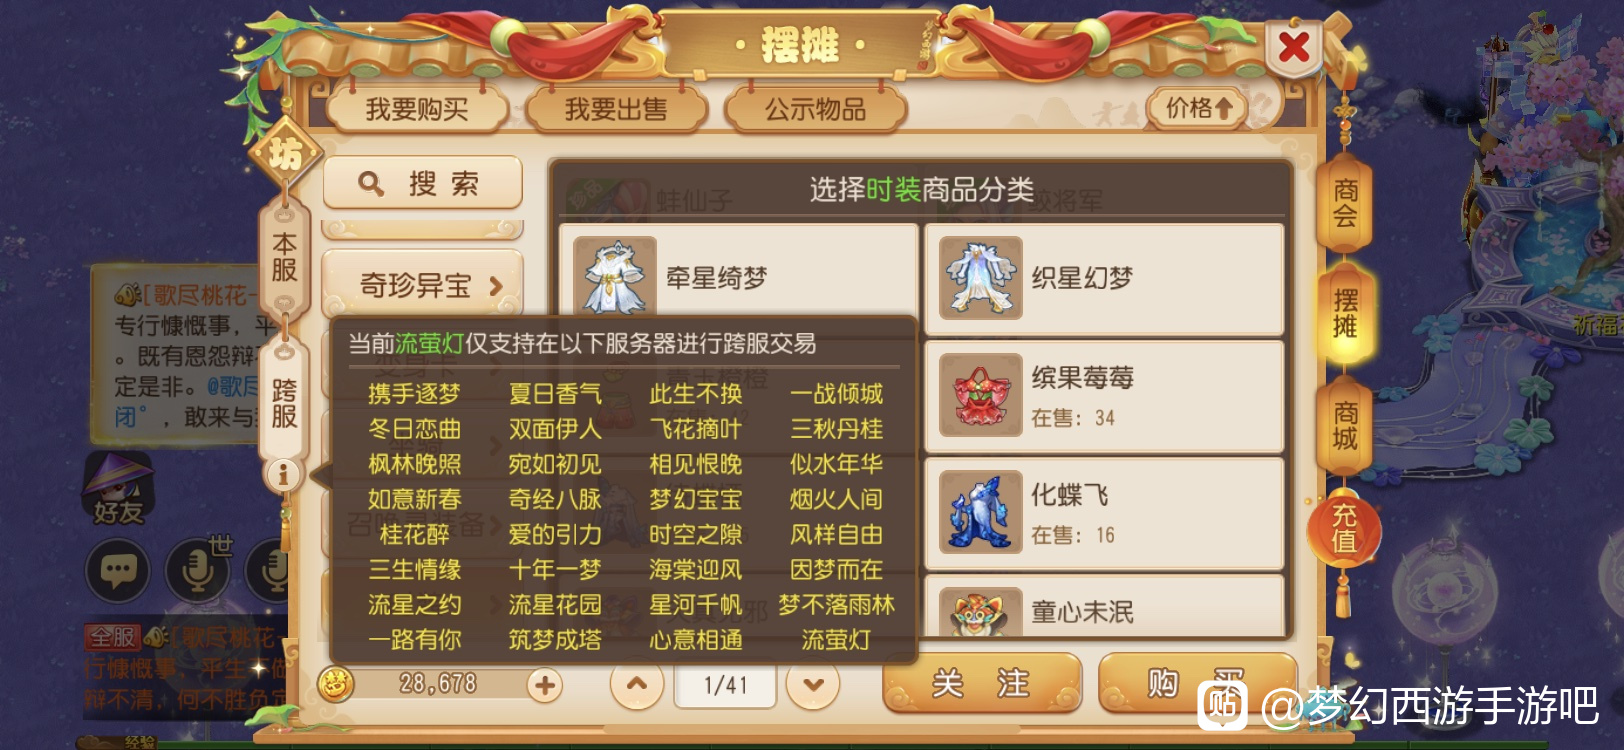Switch to 我要出售 tab
Image resolution: width=1624 pixels, height=750 pixels.
[616, 109]
